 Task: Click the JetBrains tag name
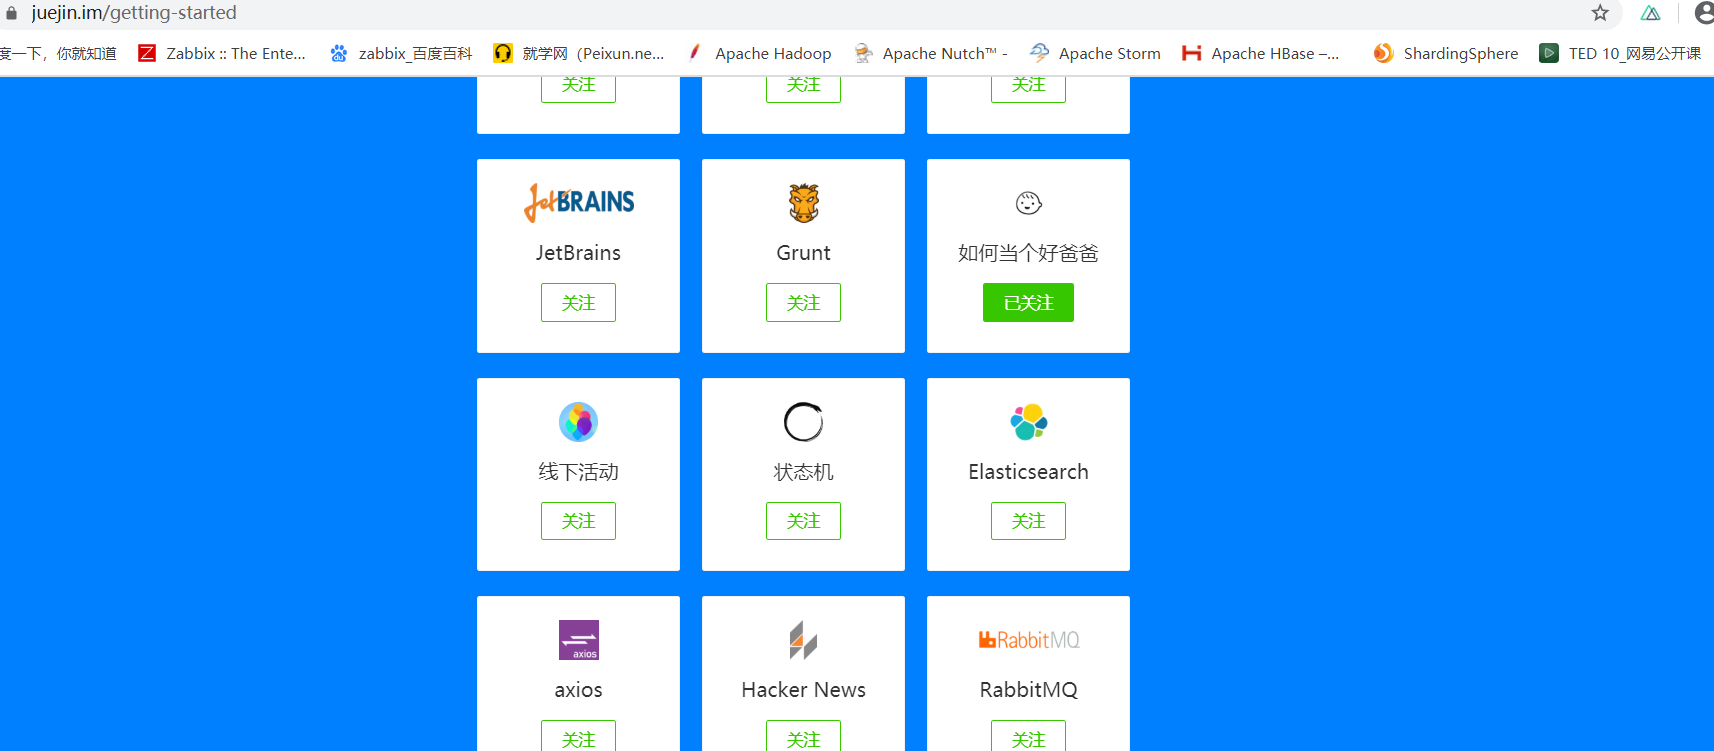point(578,253)
